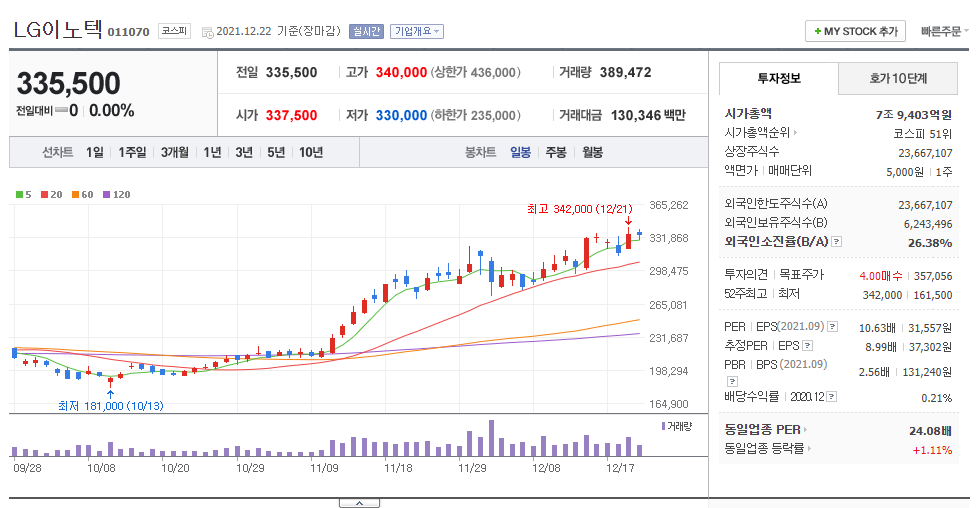
Task: Select the 3개월 line chart period
Action: [x=175, y=152]
